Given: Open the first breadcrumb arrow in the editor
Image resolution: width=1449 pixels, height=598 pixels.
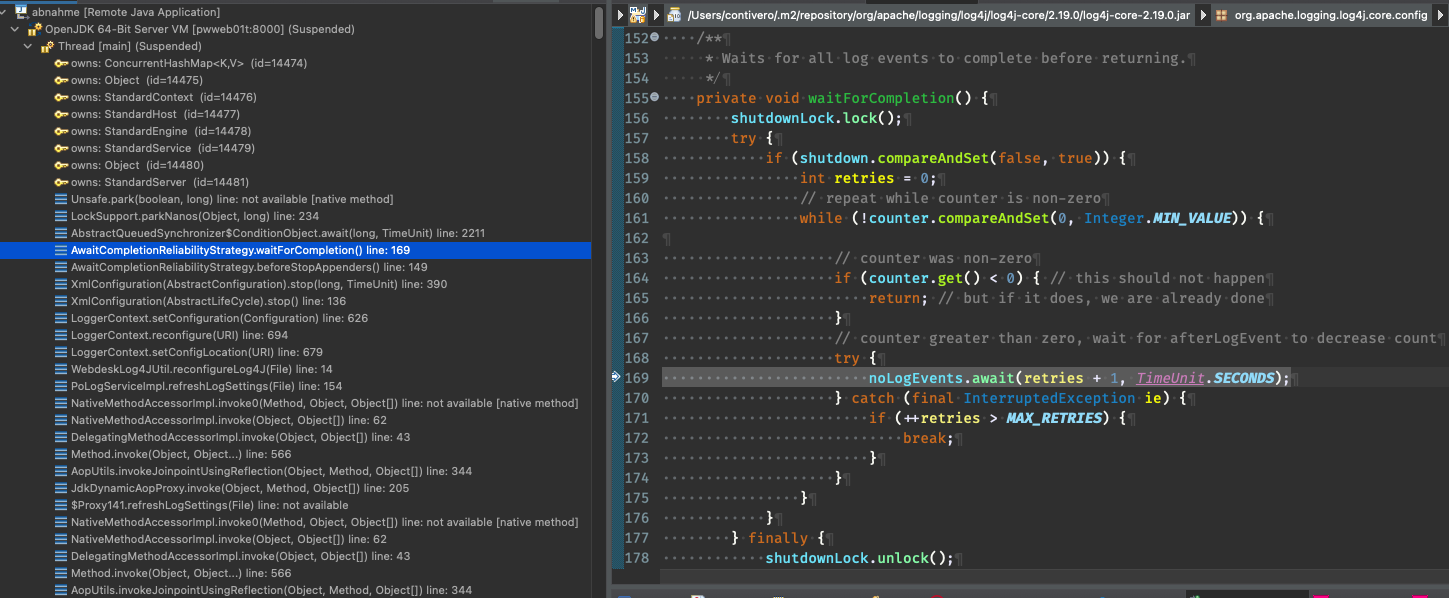Looking at the screenshot, I should (620, 15).
